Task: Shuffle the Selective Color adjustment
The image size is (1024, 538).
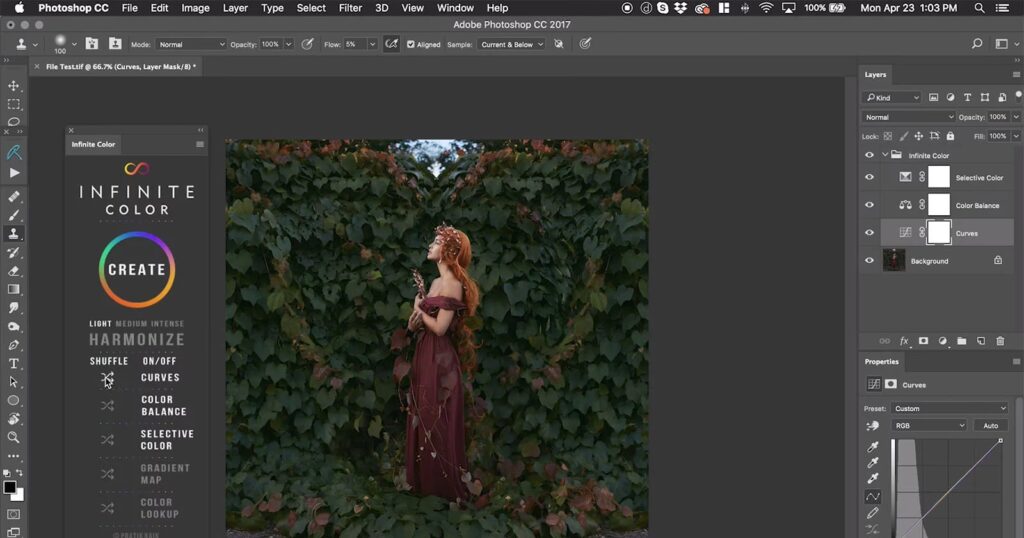Action: pos(107,440)
